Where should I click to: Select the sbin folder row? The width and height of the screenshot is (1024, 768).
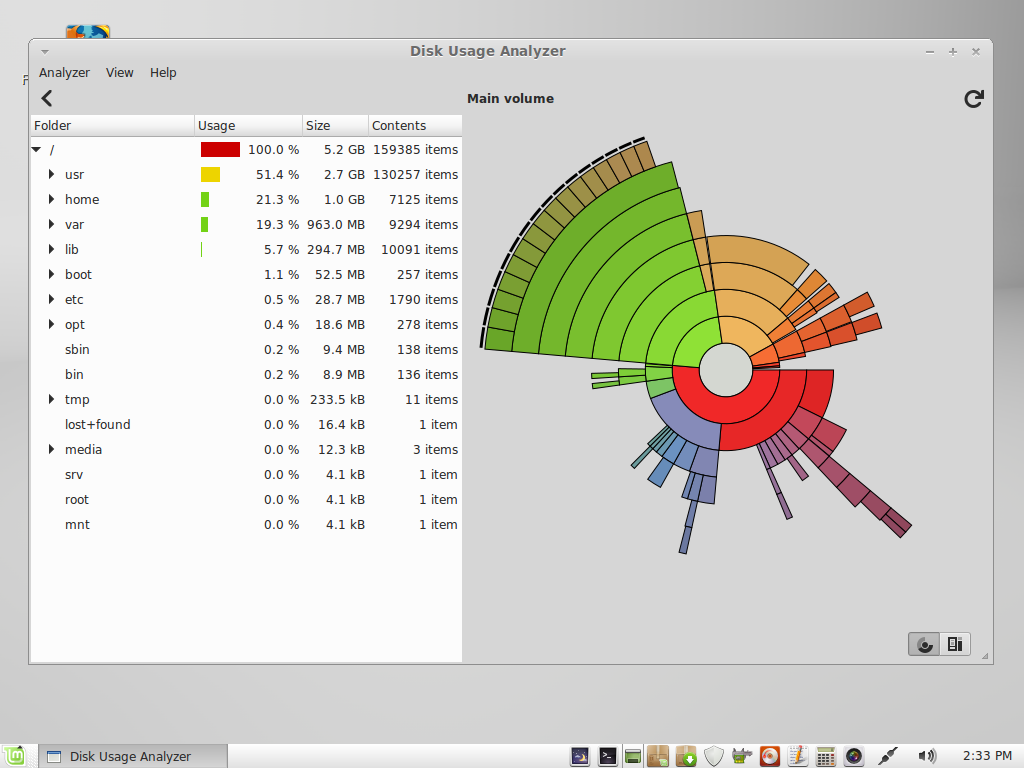pyautogui.click(x=77, y=350)
